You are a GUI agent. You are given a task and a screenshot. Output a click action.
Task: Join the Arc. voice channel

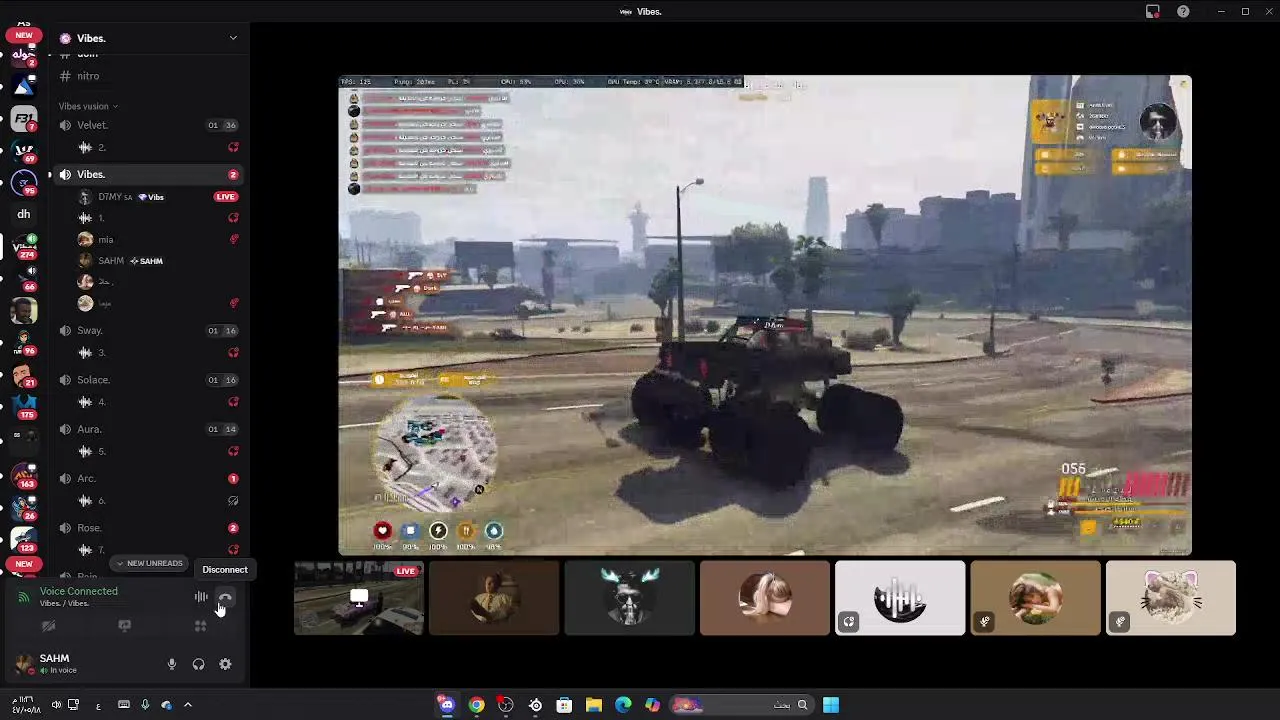[x=150, y=478]
